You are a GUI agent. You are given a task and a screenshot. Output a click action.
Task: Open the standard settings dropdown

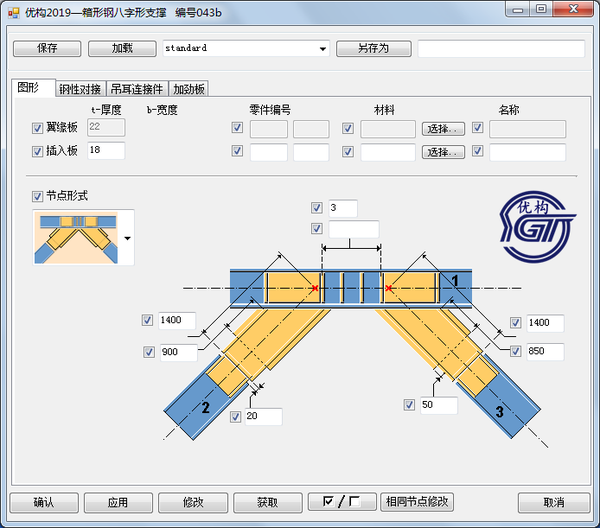click(322, 48)
